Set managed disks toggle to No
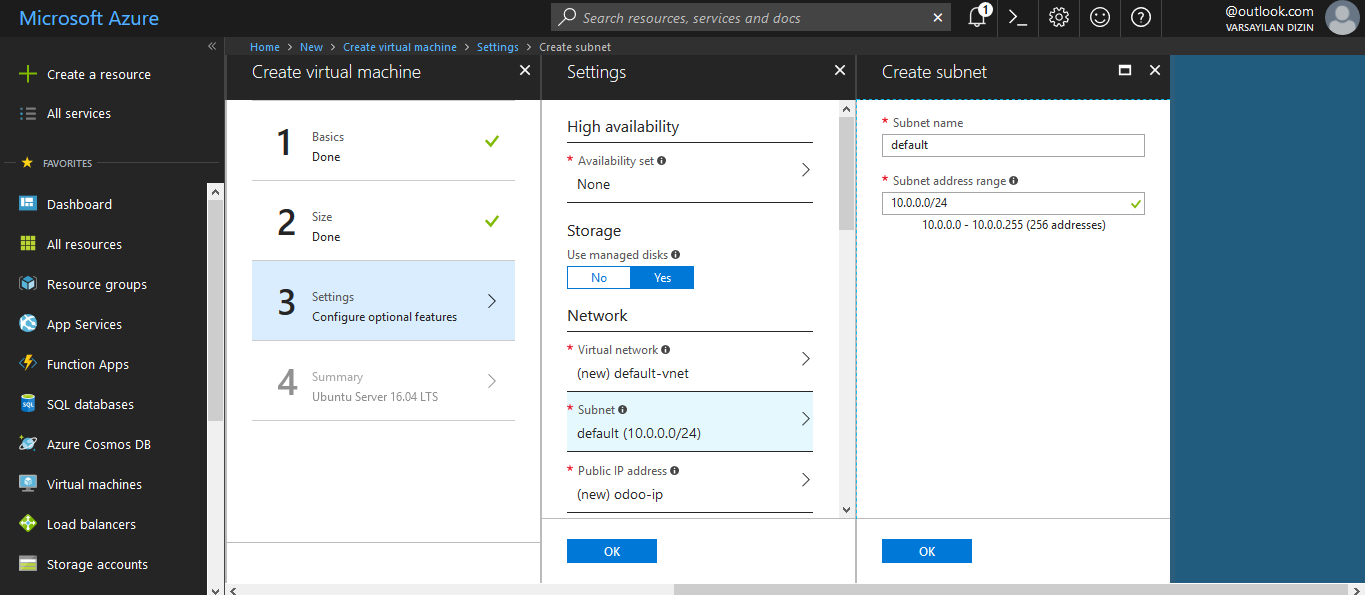The width and height of the screenshot is (1365, 595). (x=599, y=278)
